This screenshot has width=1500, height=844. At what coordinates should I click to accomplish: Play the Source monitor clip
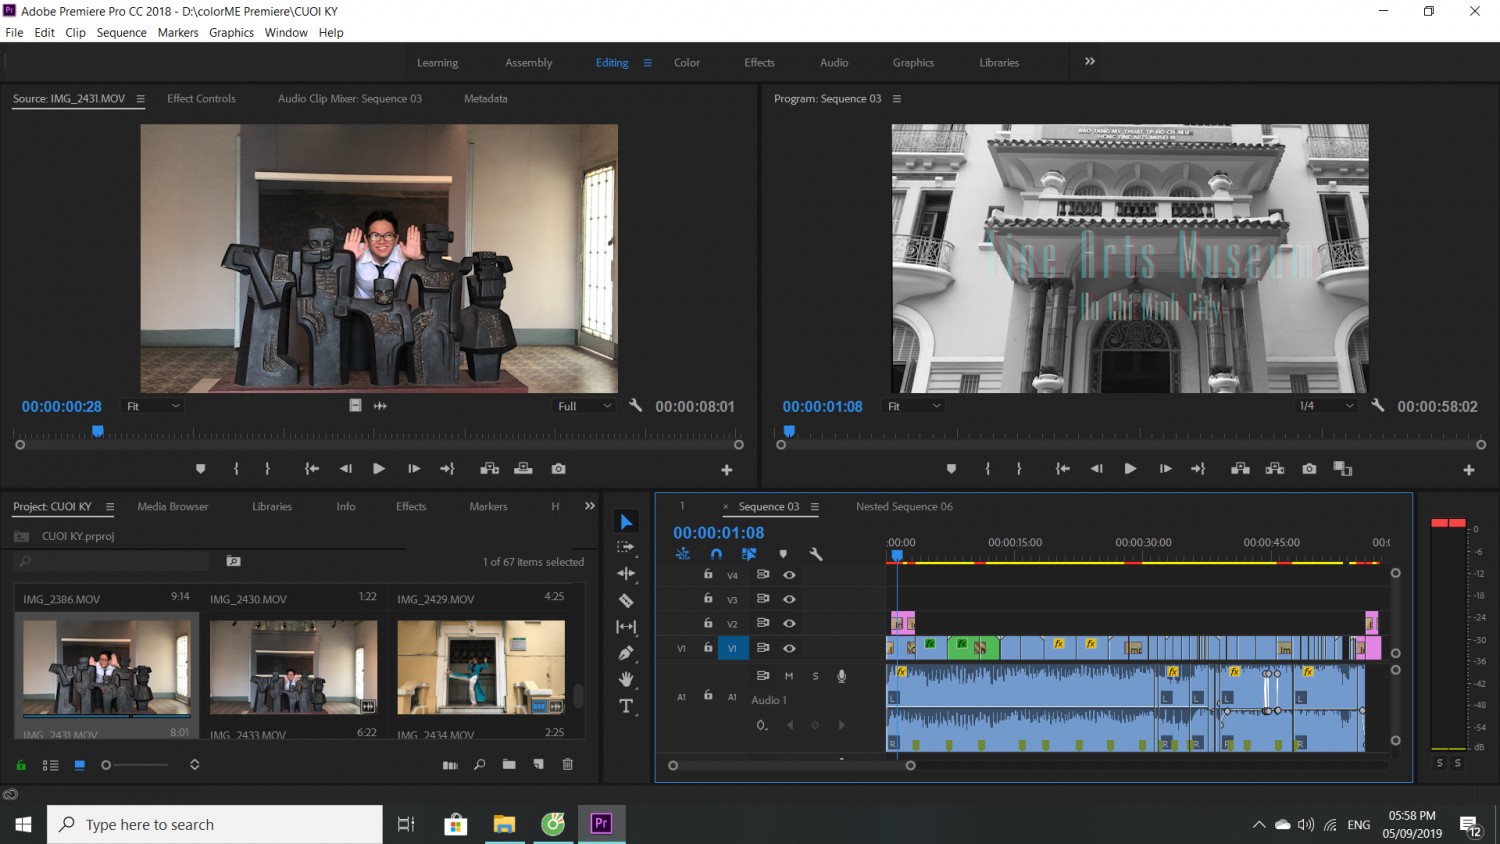click(379, 468)
